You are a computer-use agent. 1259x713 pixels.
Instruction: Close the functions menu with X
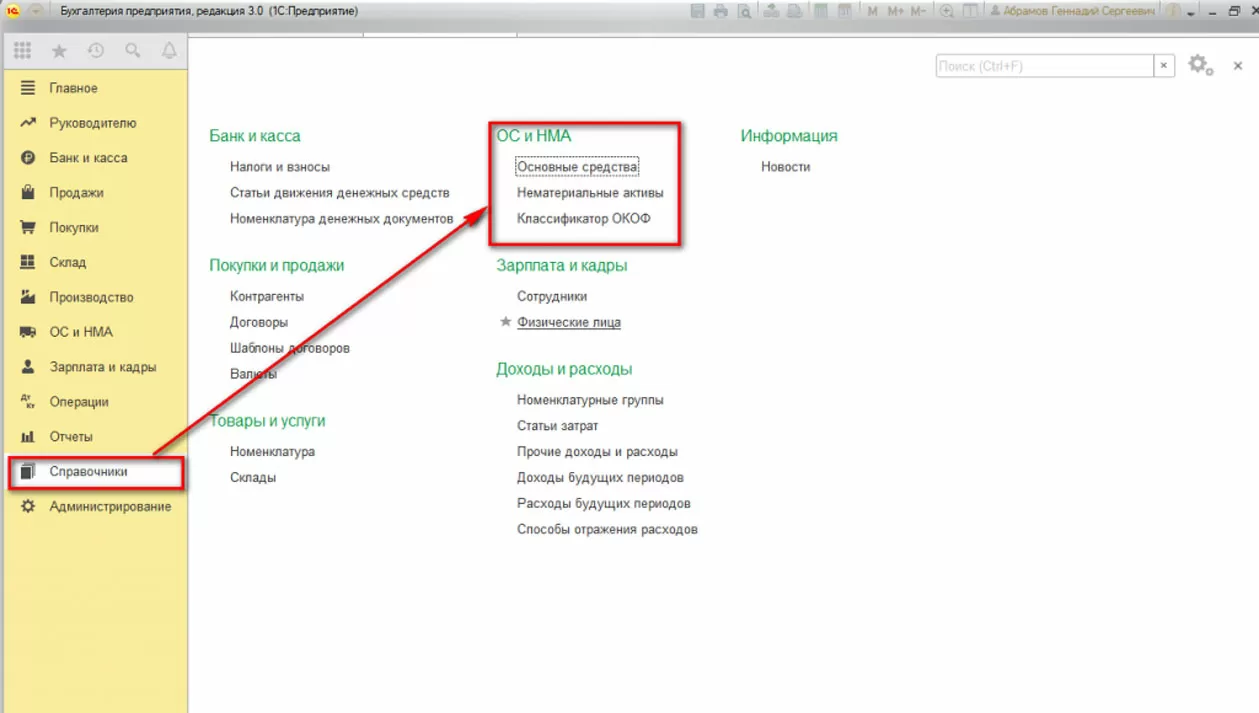(1238, 66)
